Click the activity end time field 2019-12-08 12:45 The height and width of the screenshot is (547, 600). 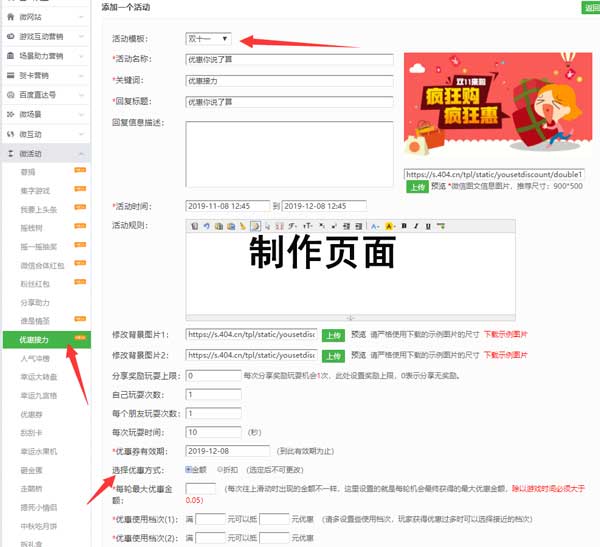point(324,206)
